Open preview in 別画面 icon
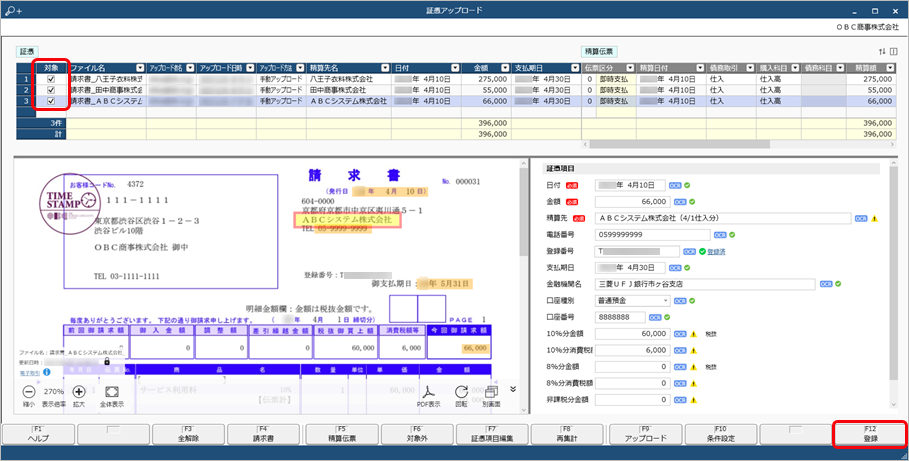 (x=491, y=392)
